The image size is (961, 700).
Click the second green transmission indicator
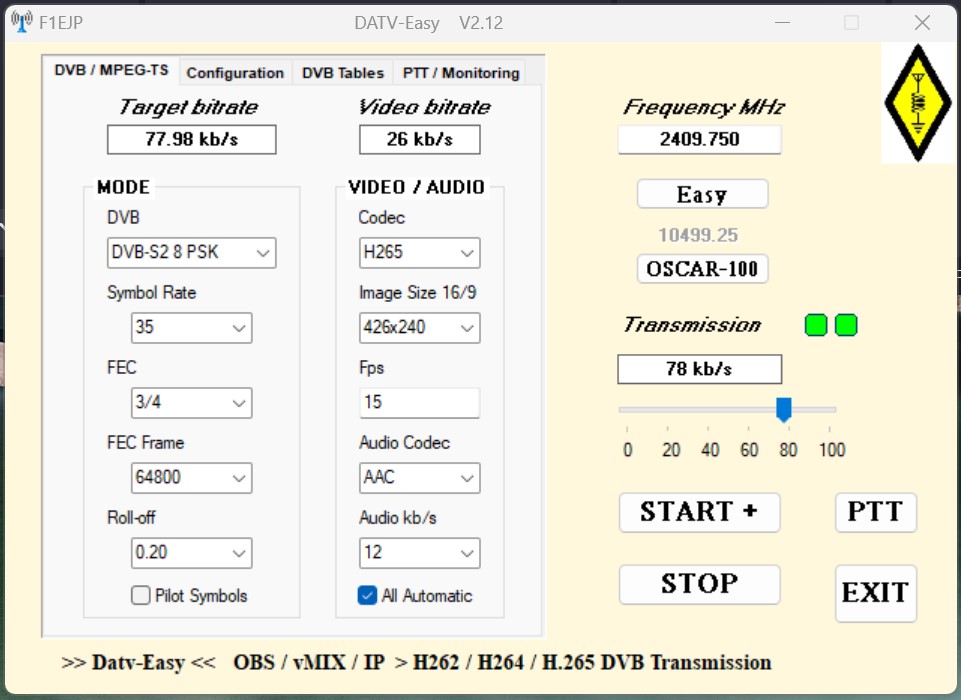click(x=846, y=325)
